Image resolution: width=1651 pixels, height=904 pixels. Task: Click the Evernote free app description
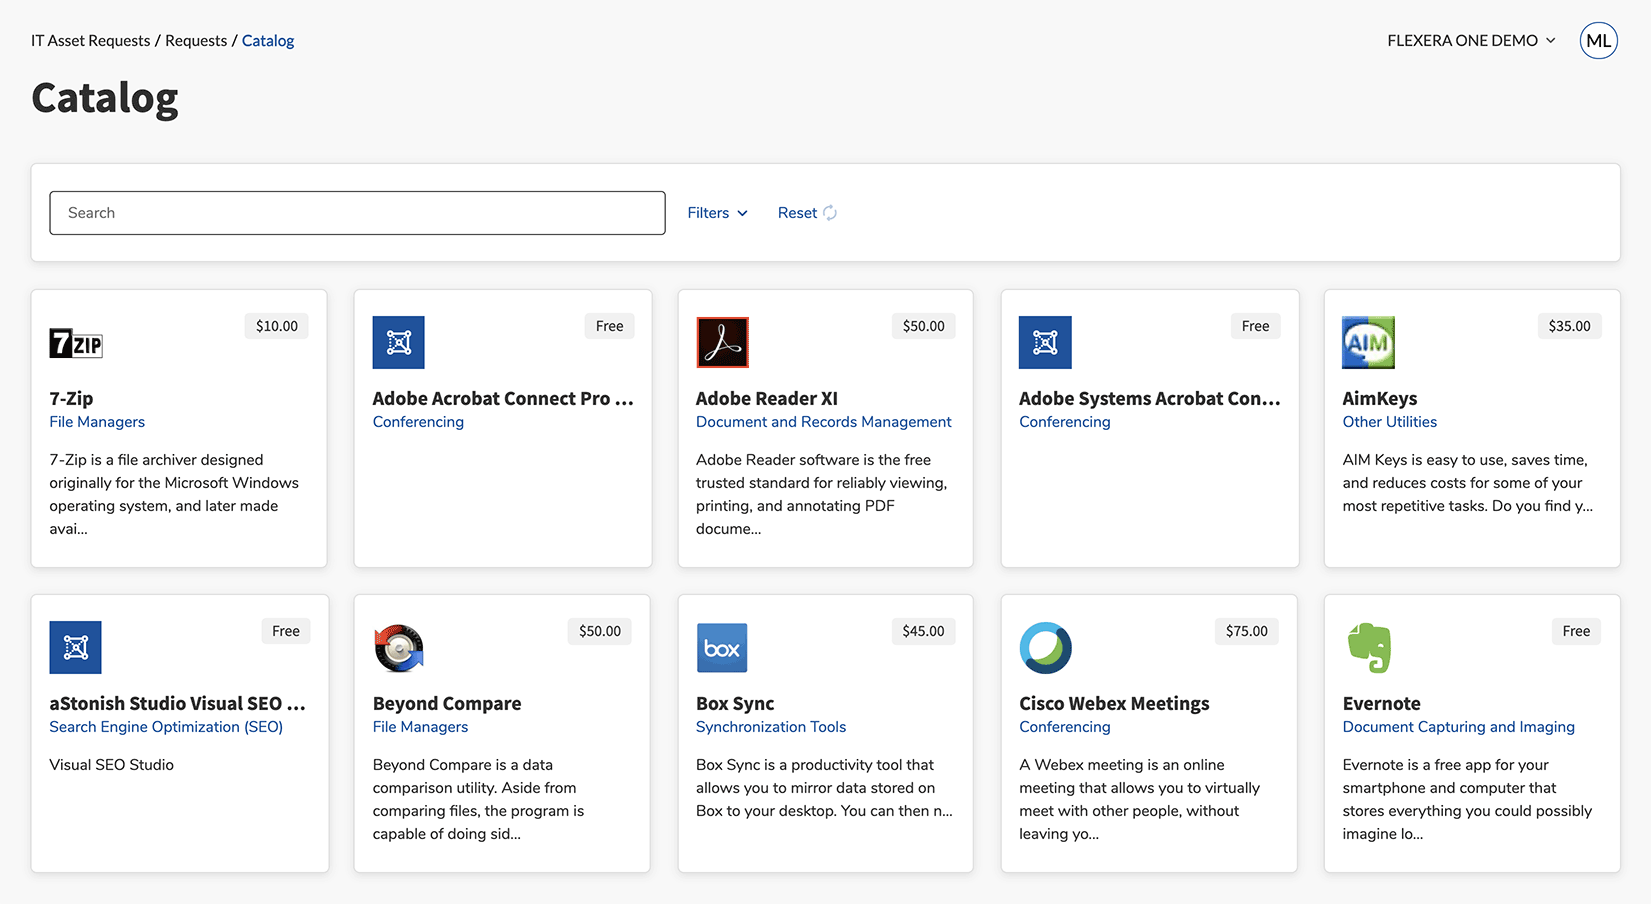pyautogui.click(x=1467, y=799)
